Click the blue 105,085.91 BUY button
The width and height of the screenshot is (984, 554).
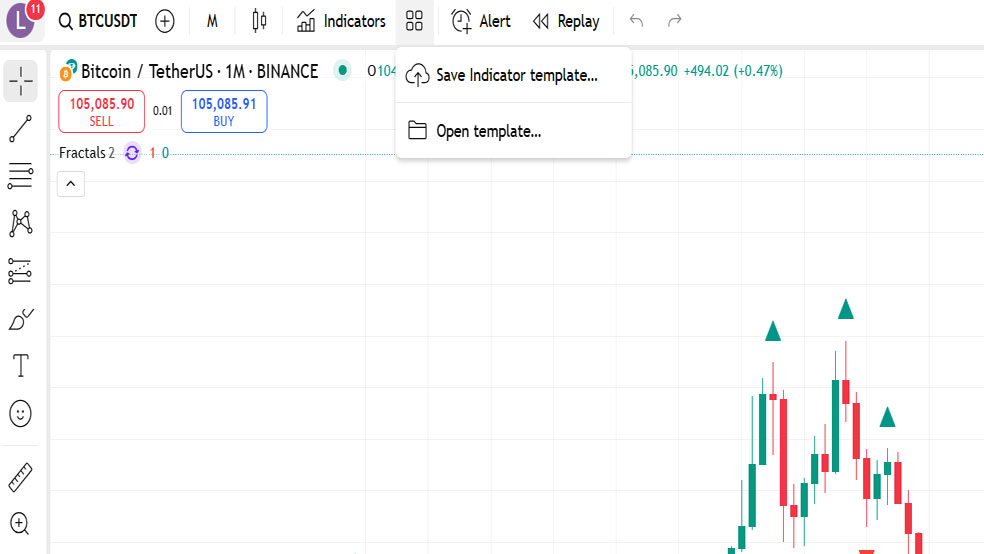224,112
